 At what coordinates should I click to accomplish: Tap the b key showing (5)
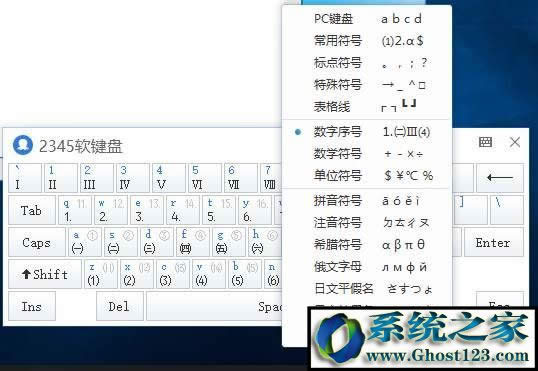(x=245, y=274)
